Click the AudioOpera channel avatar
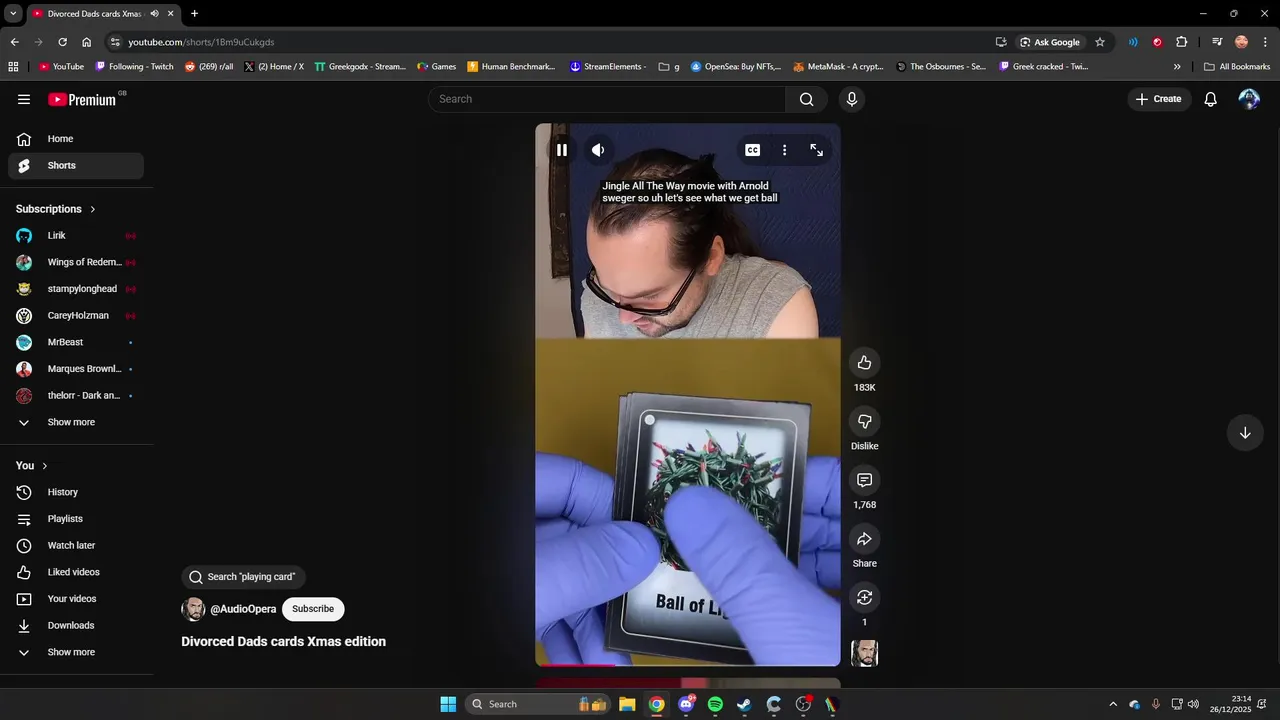The height and width of the screenshot is (720, 1280). pos(193,609)
